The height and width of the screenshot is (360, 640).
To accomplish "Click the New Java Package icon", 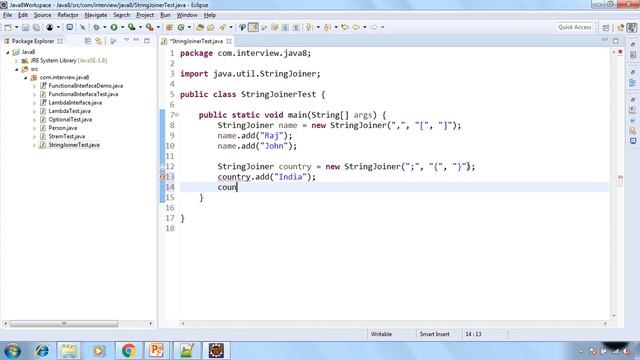I will [169, 27].
